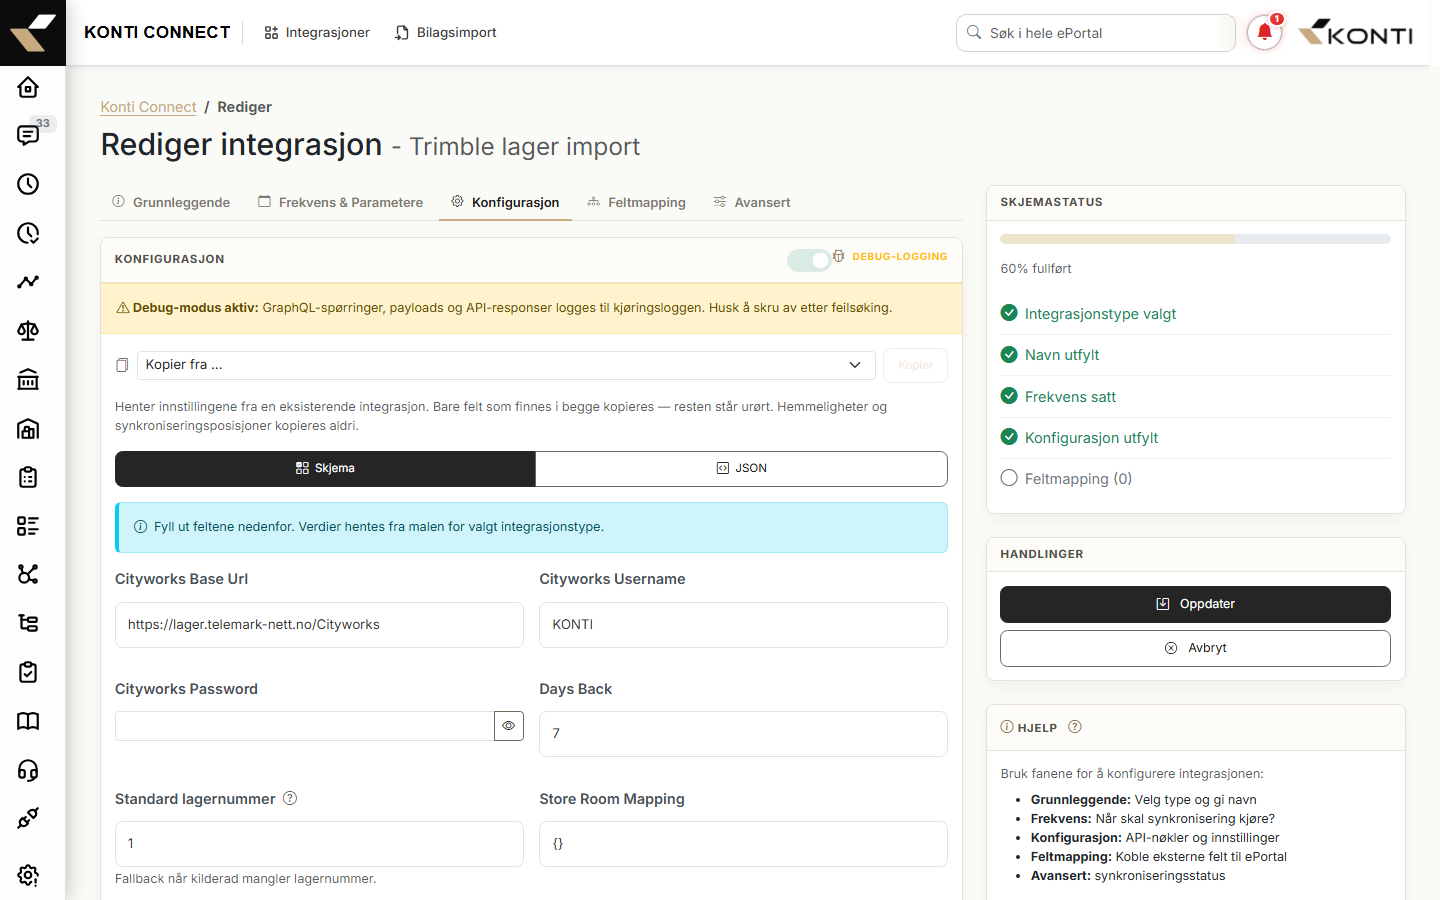This screenshot has width=1440, height=900.
Task: Open the balance scales sidebar icon
Action: point(28,331)
